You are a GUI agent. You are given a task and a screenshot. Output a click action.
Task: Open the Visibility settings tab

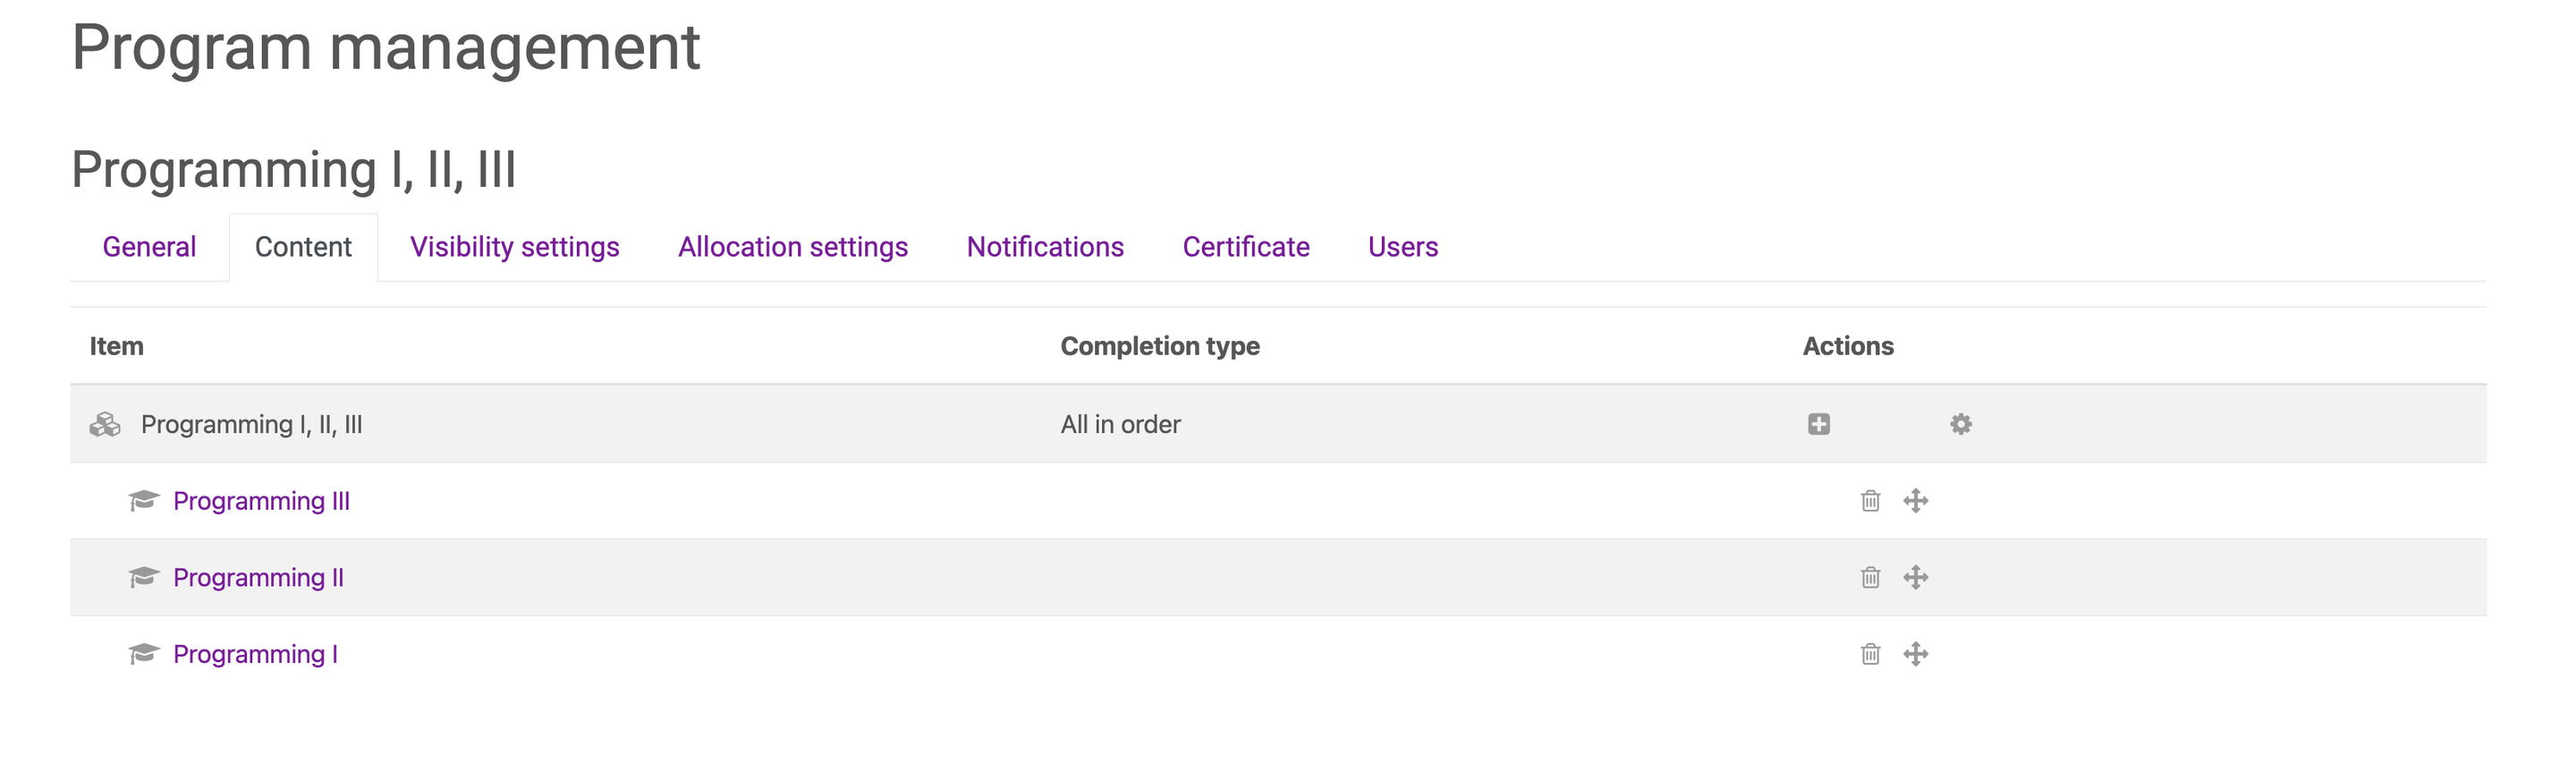pyautogui.click(x=514, y=247)
